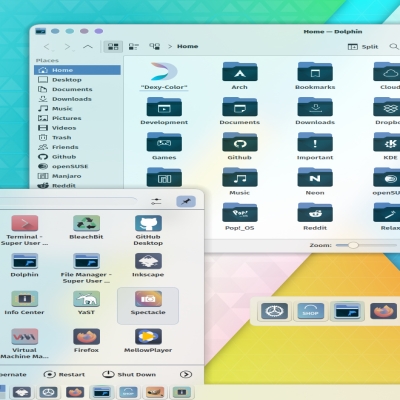Switch Dolphin to icons view mode
The height and width of the screenshot is (400, 400).
click(x=113, y=46)
